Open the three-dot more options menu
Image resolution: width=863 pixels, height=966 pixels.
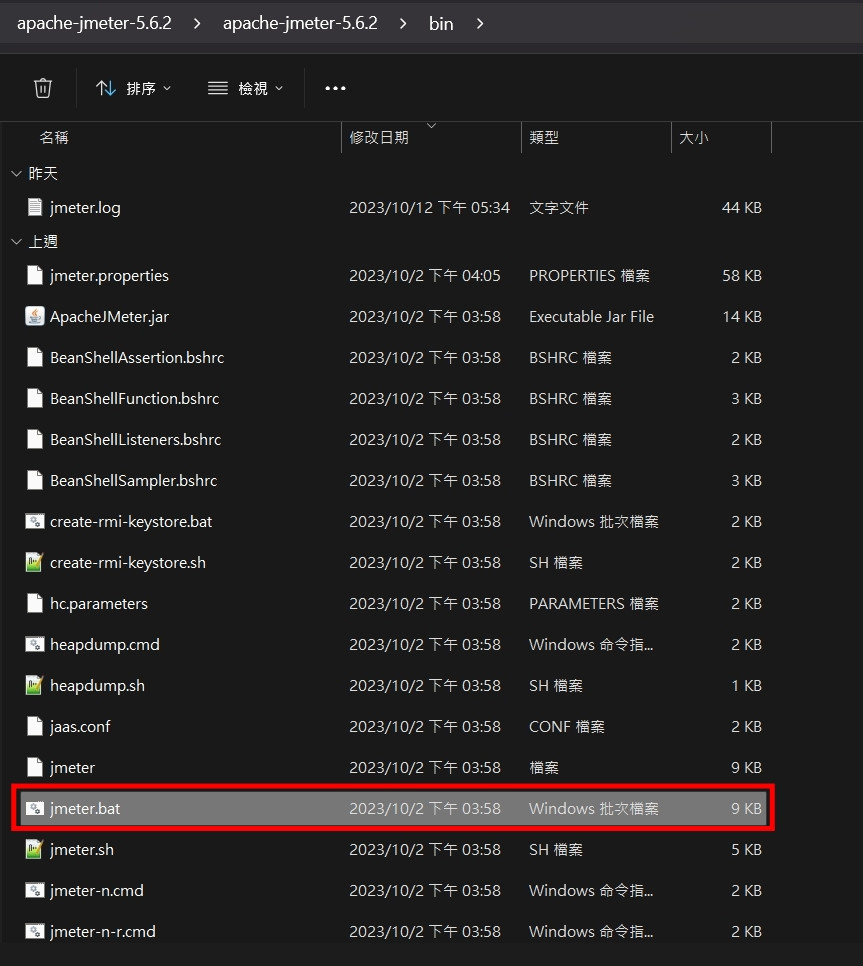pos(335,88)
